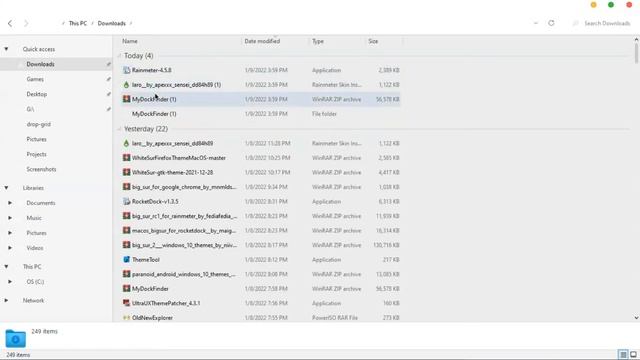Open Games in Quick access

35,79
